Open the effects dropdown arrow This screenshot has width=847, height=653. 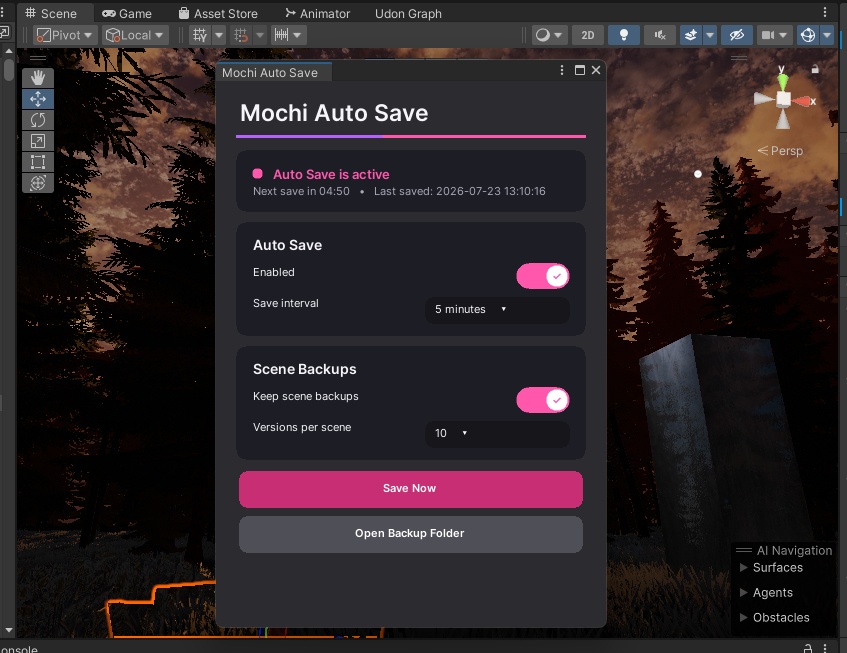coord(710,35)
